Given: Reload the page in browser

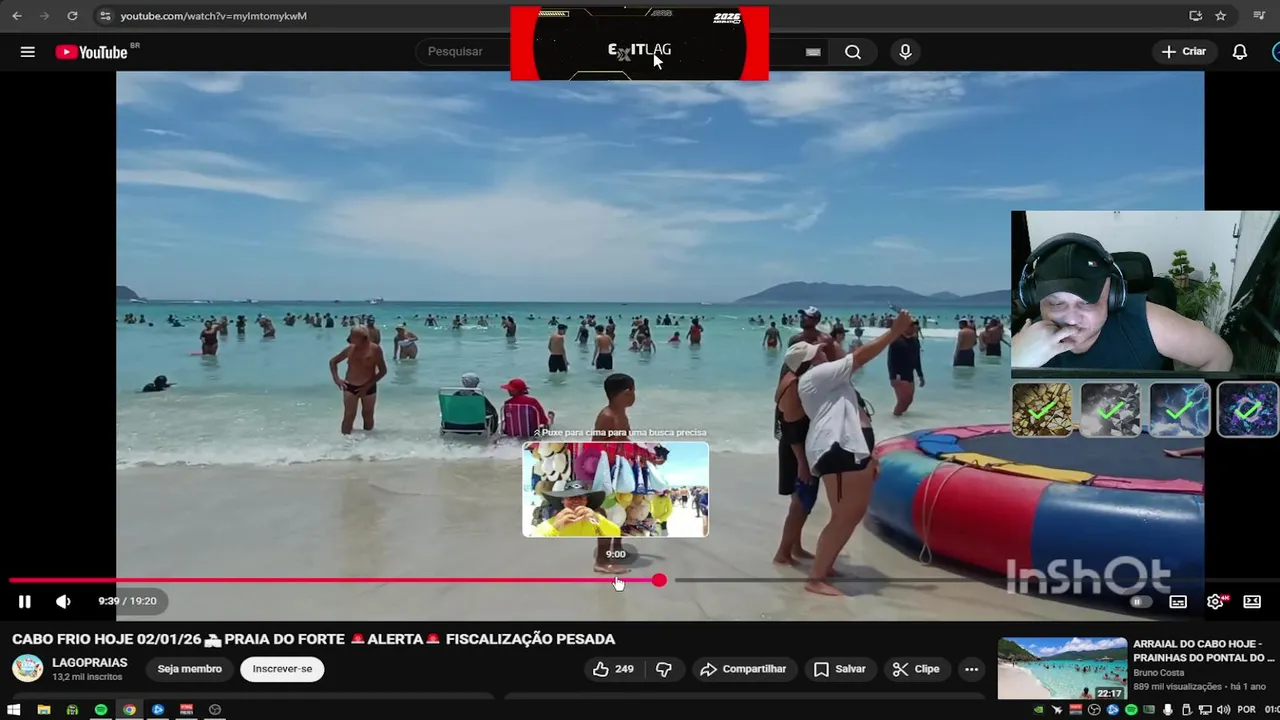Looking at the screenshot, I should 72,16.
